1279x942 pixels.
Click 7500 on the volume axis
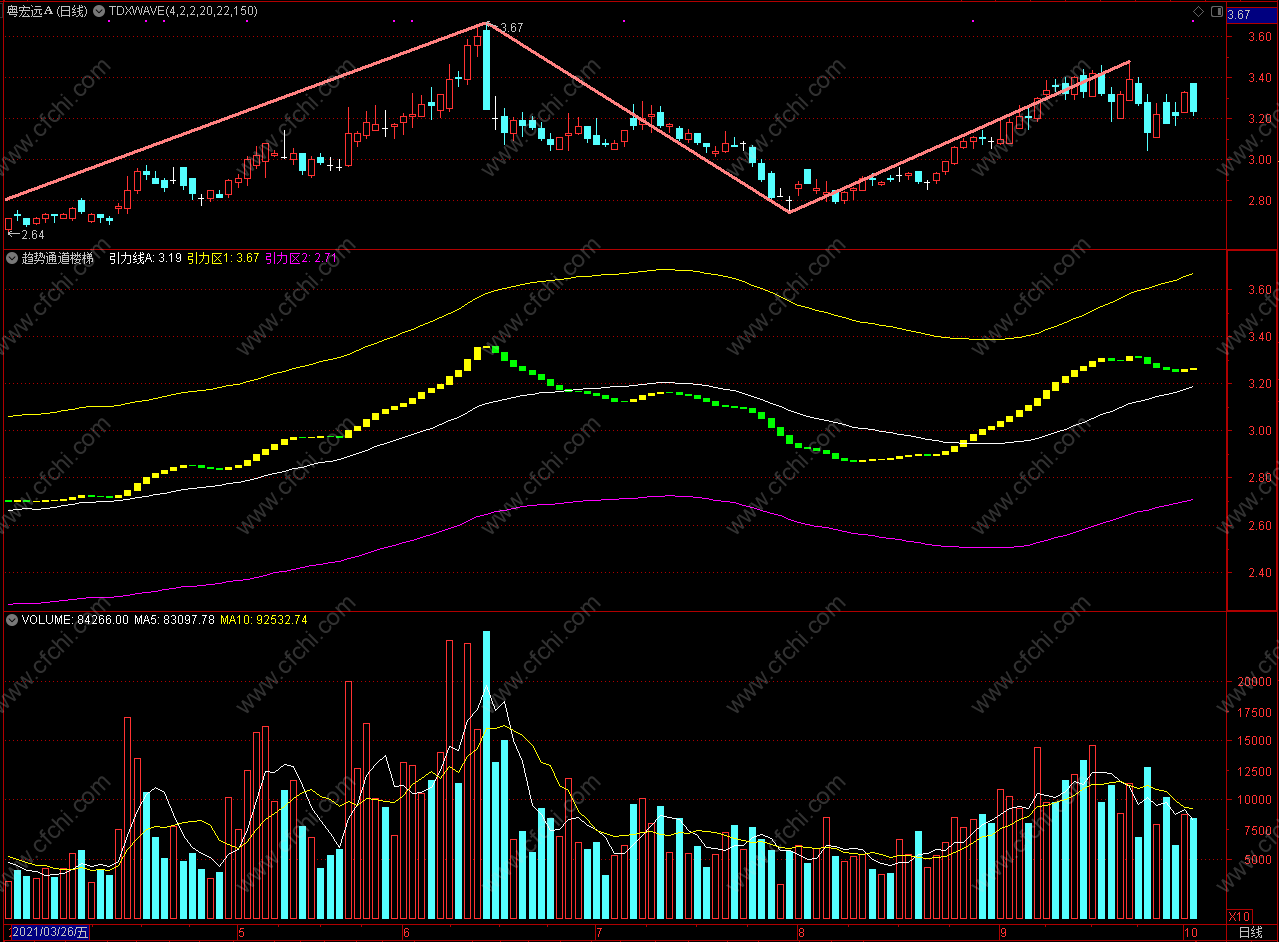(x=1257, y=830)
